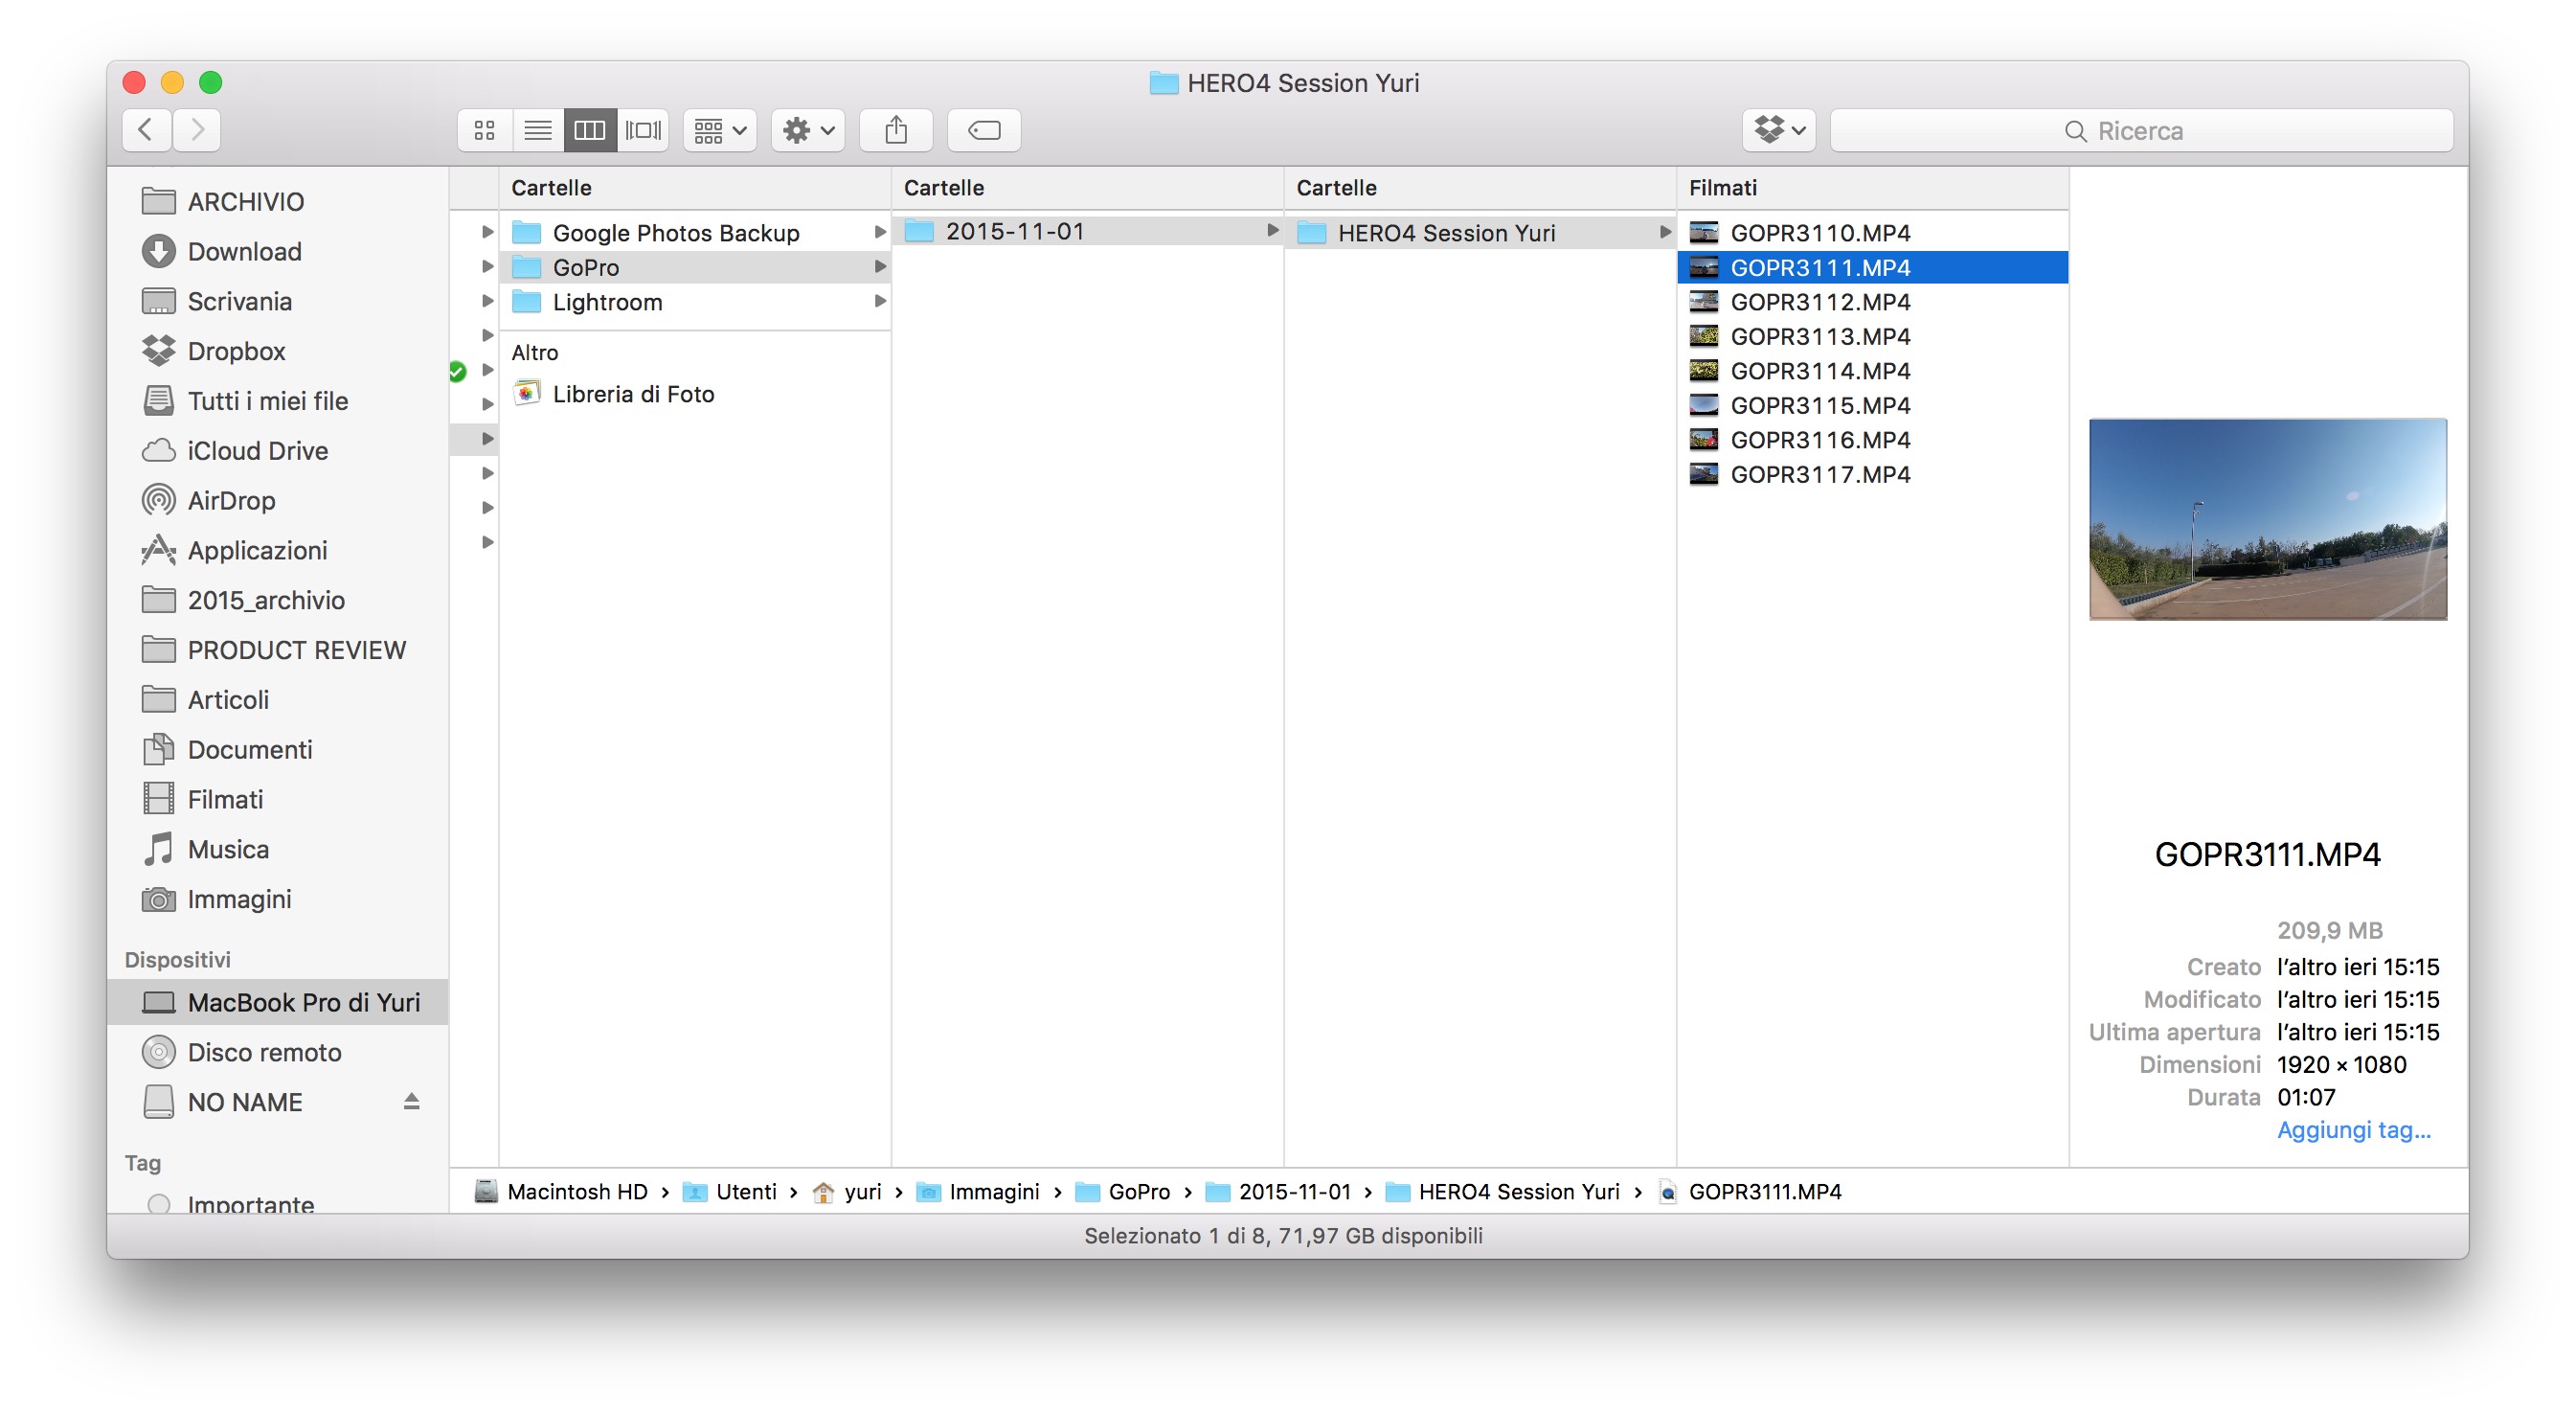This screenshot has height=1412, width=2576.
Task: Open the Dropbox toolbar dropdown
Action: pos(1778,130)
